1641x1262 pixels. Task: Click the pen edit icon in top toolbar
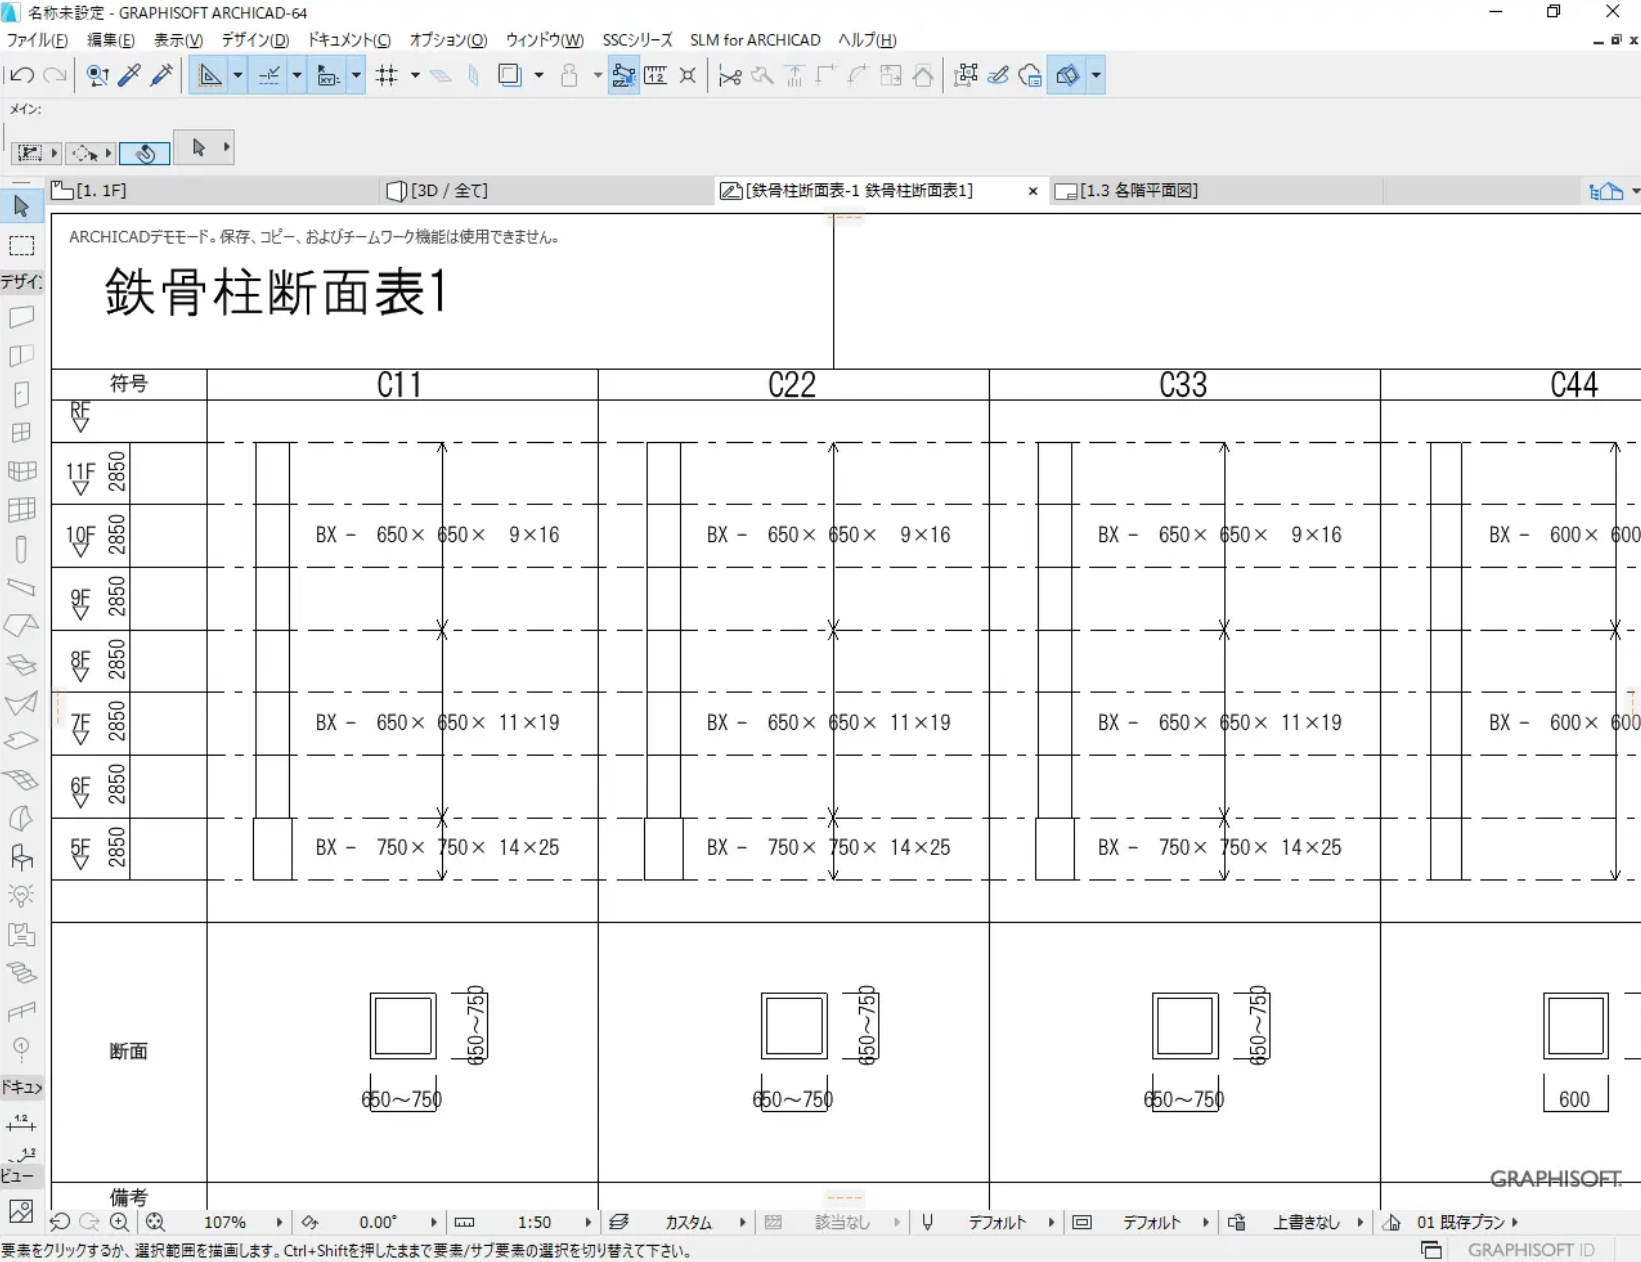coord(998,75)
